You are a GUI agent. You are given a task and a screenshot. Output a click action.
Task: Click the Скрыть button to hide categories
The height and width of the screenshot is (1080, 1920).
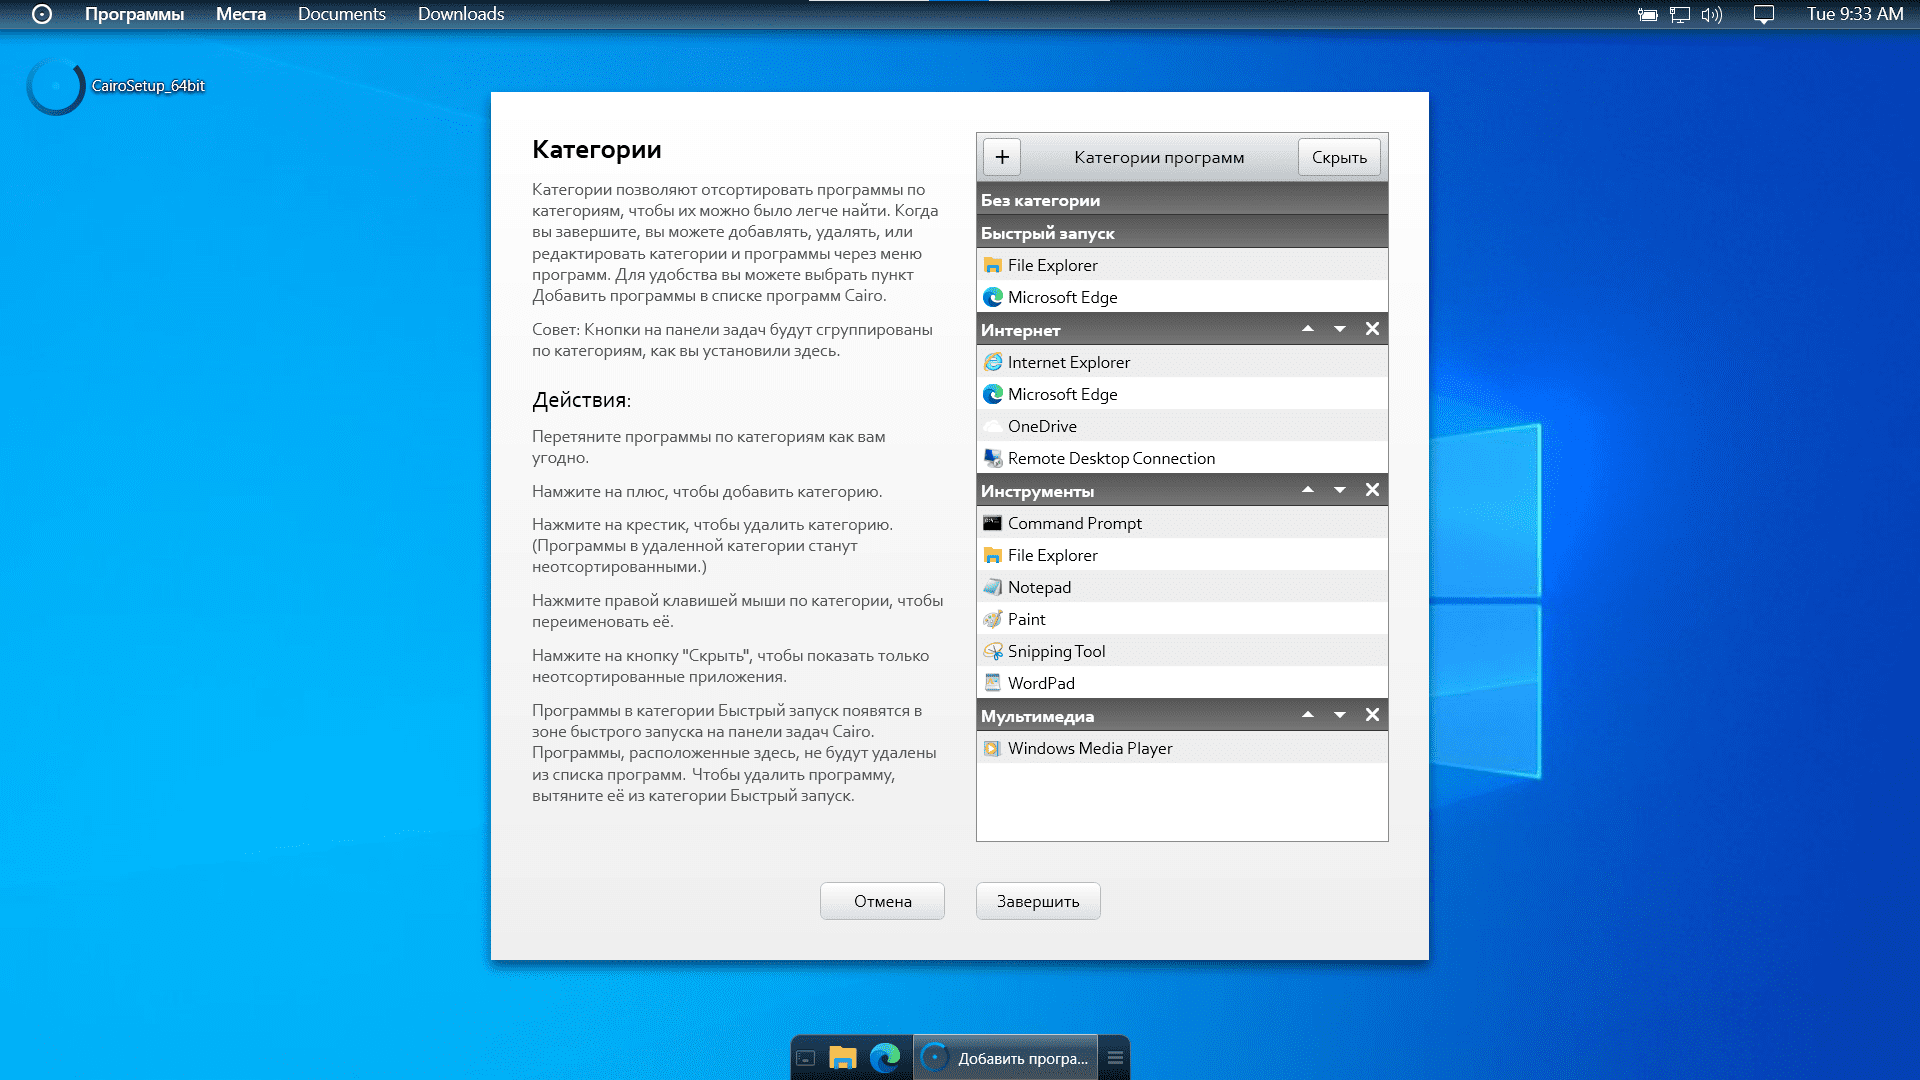[x=1338, y=157]
